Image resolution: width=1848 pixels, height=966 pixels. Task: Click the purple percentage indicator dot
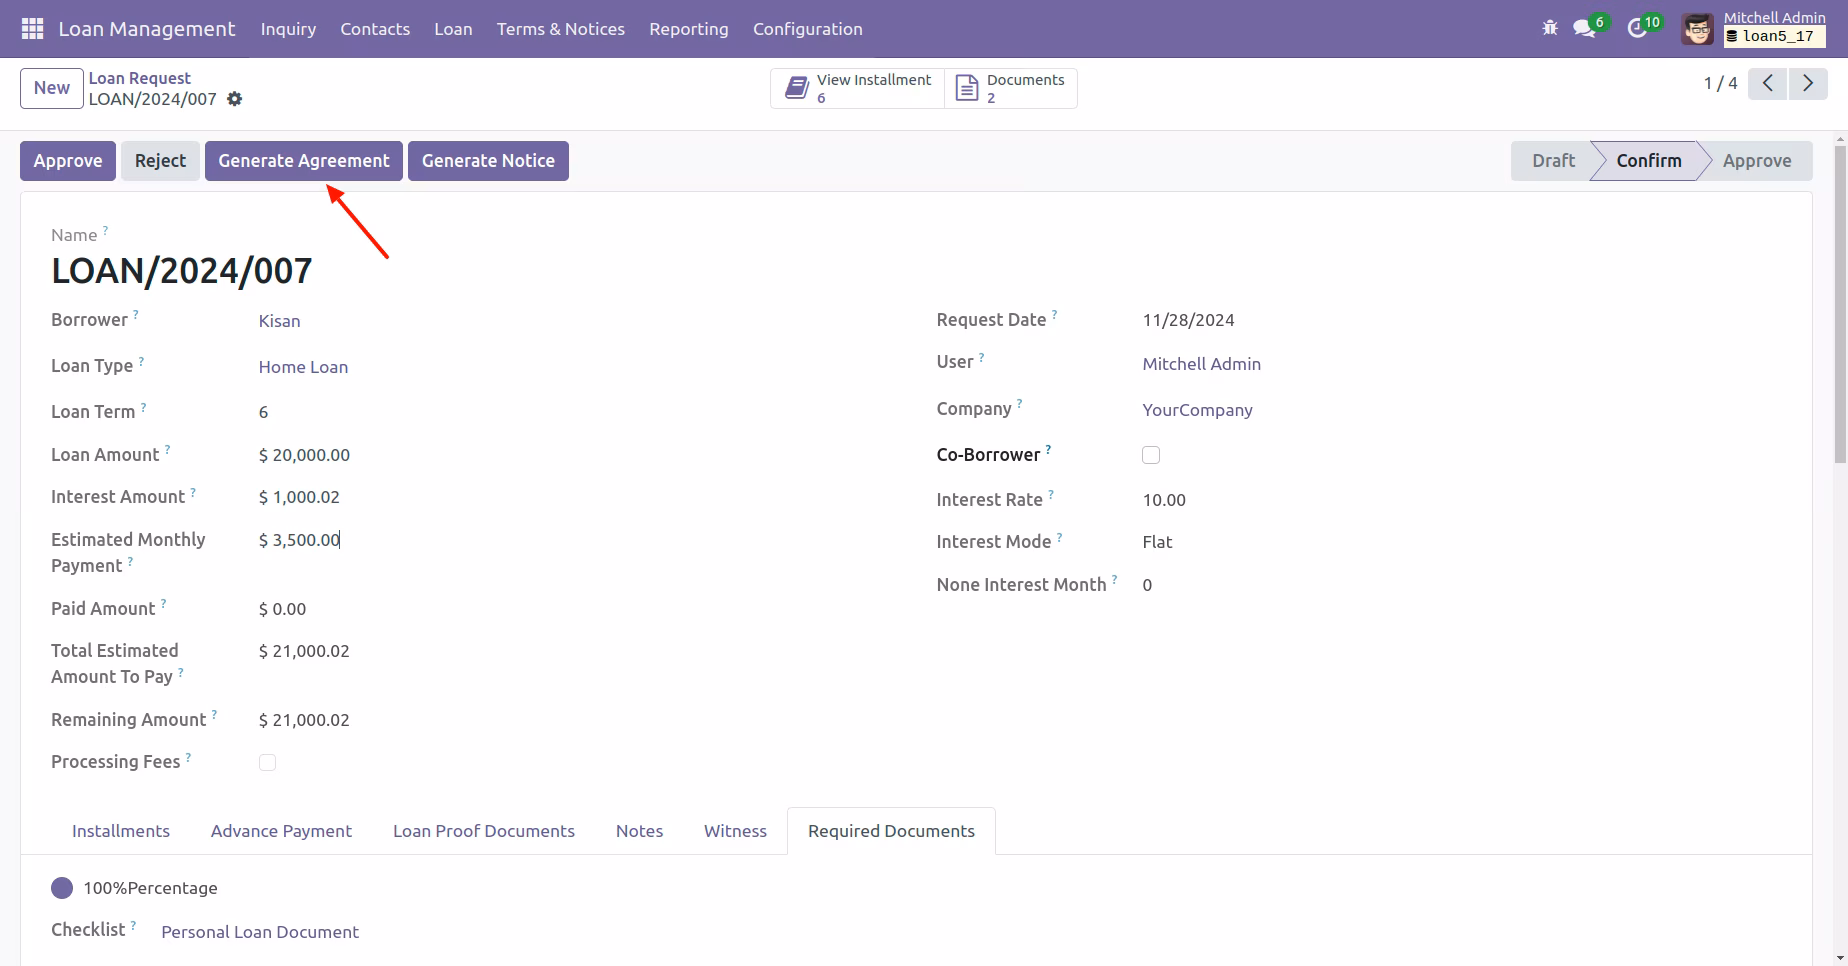[x=62, y=888]
